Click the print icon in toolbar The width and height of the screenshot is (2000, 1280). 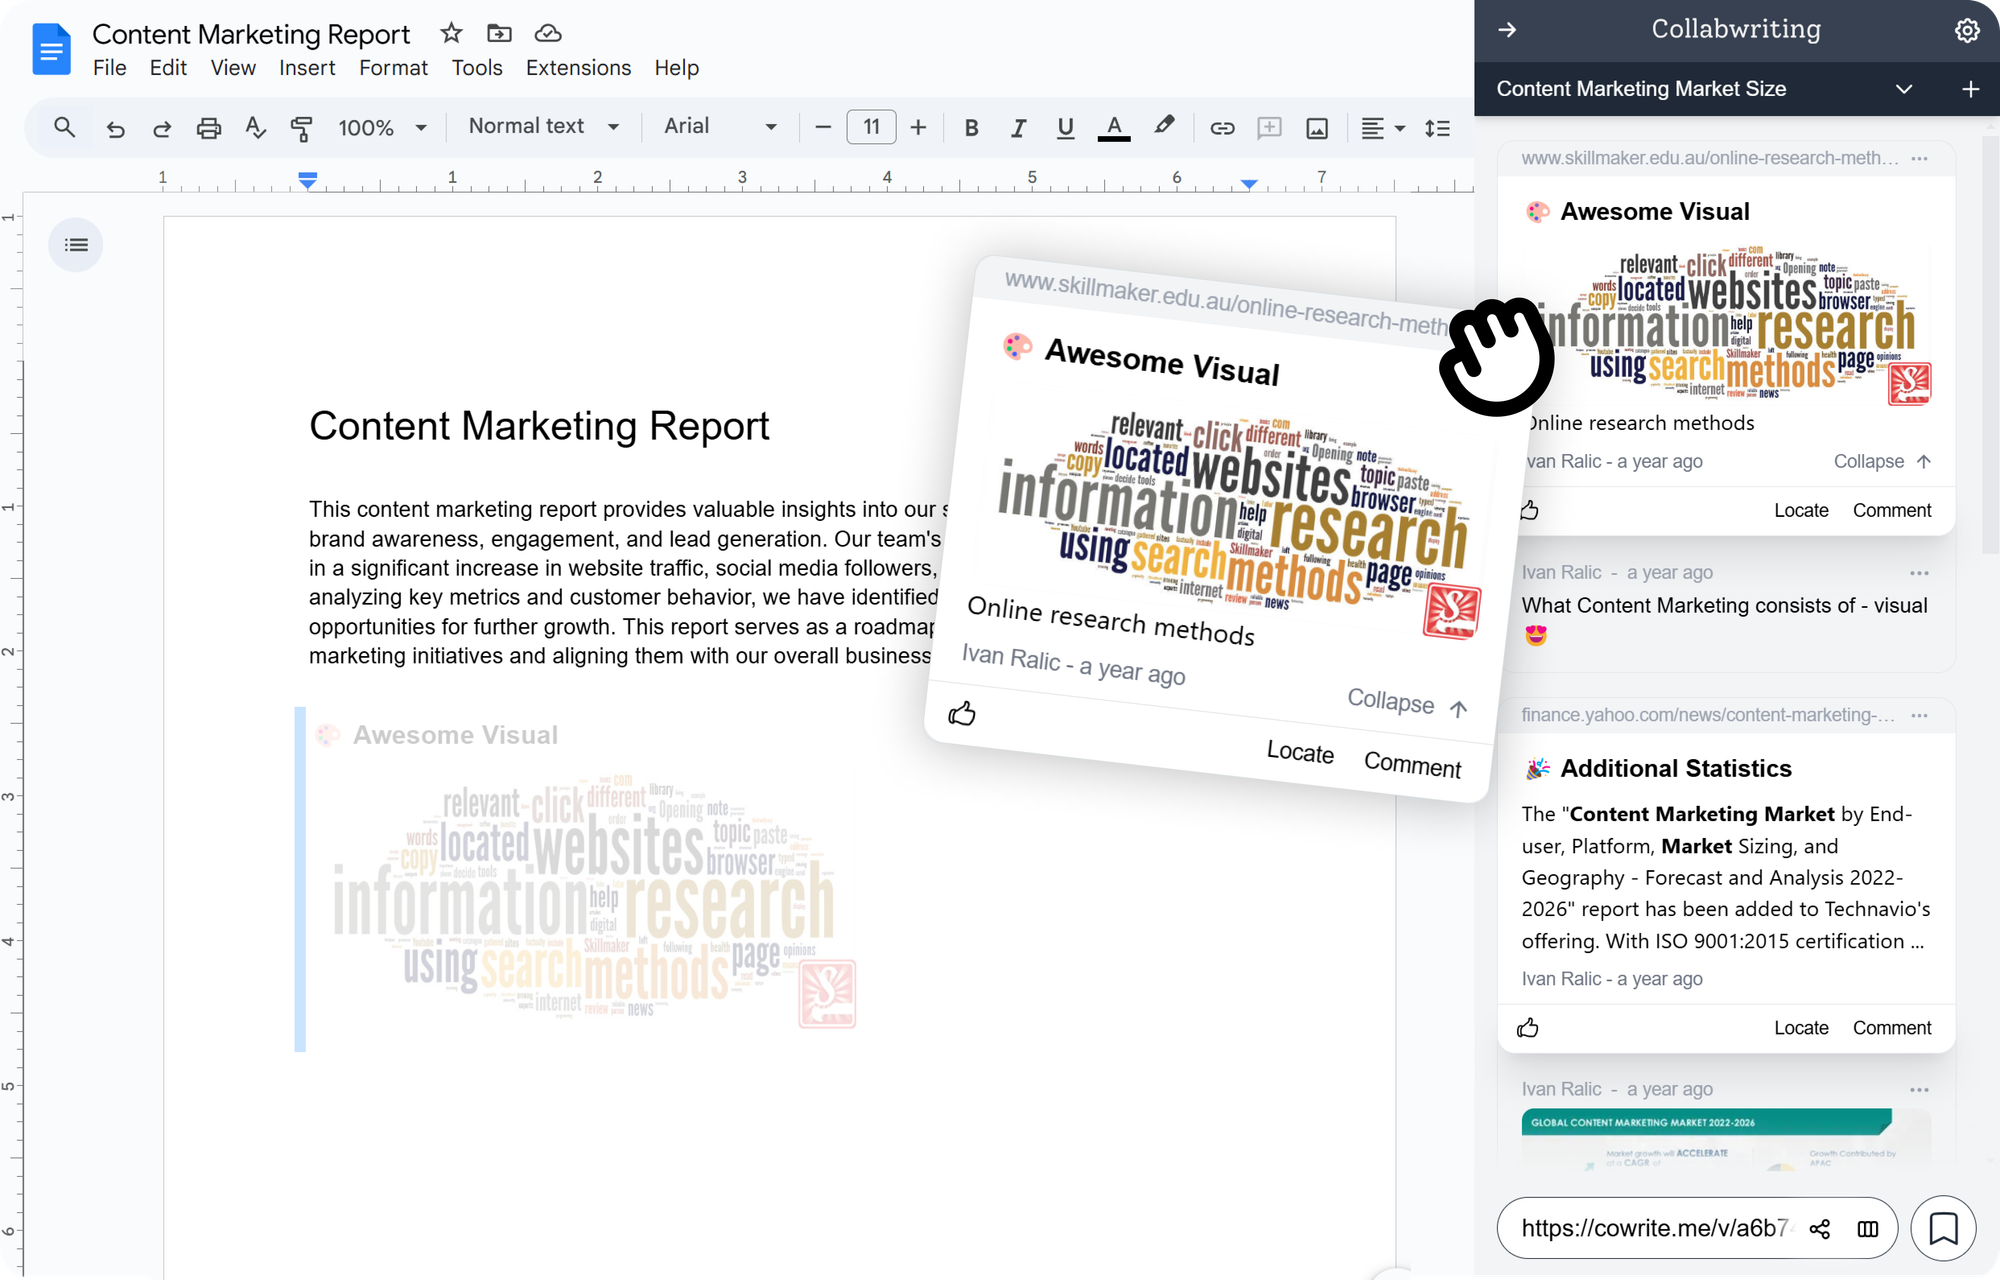208,128
